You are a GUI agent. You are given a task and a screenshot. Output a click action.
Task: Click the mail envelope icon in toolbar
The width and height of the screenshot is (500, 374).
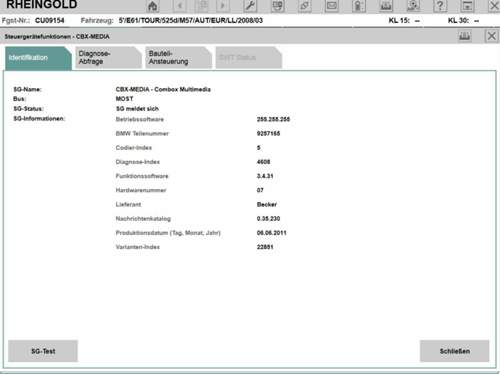coord(331,6)
